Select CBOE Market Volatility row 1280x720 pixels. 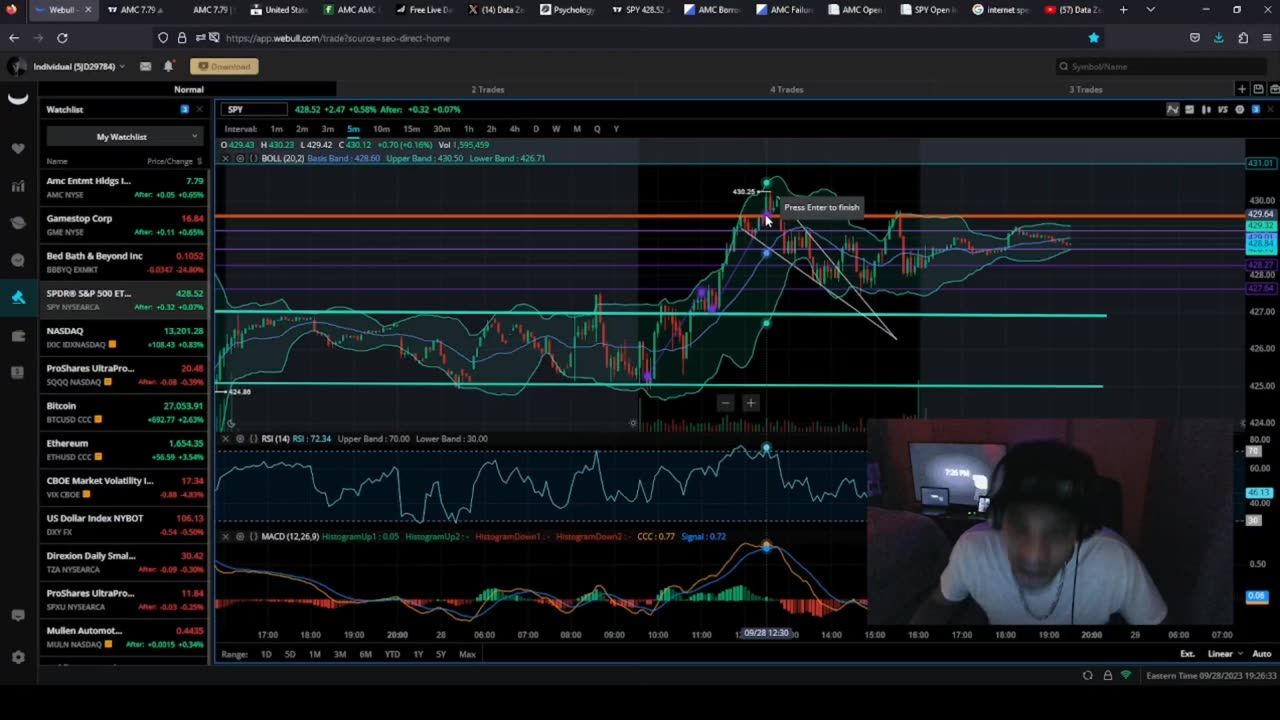125,487
